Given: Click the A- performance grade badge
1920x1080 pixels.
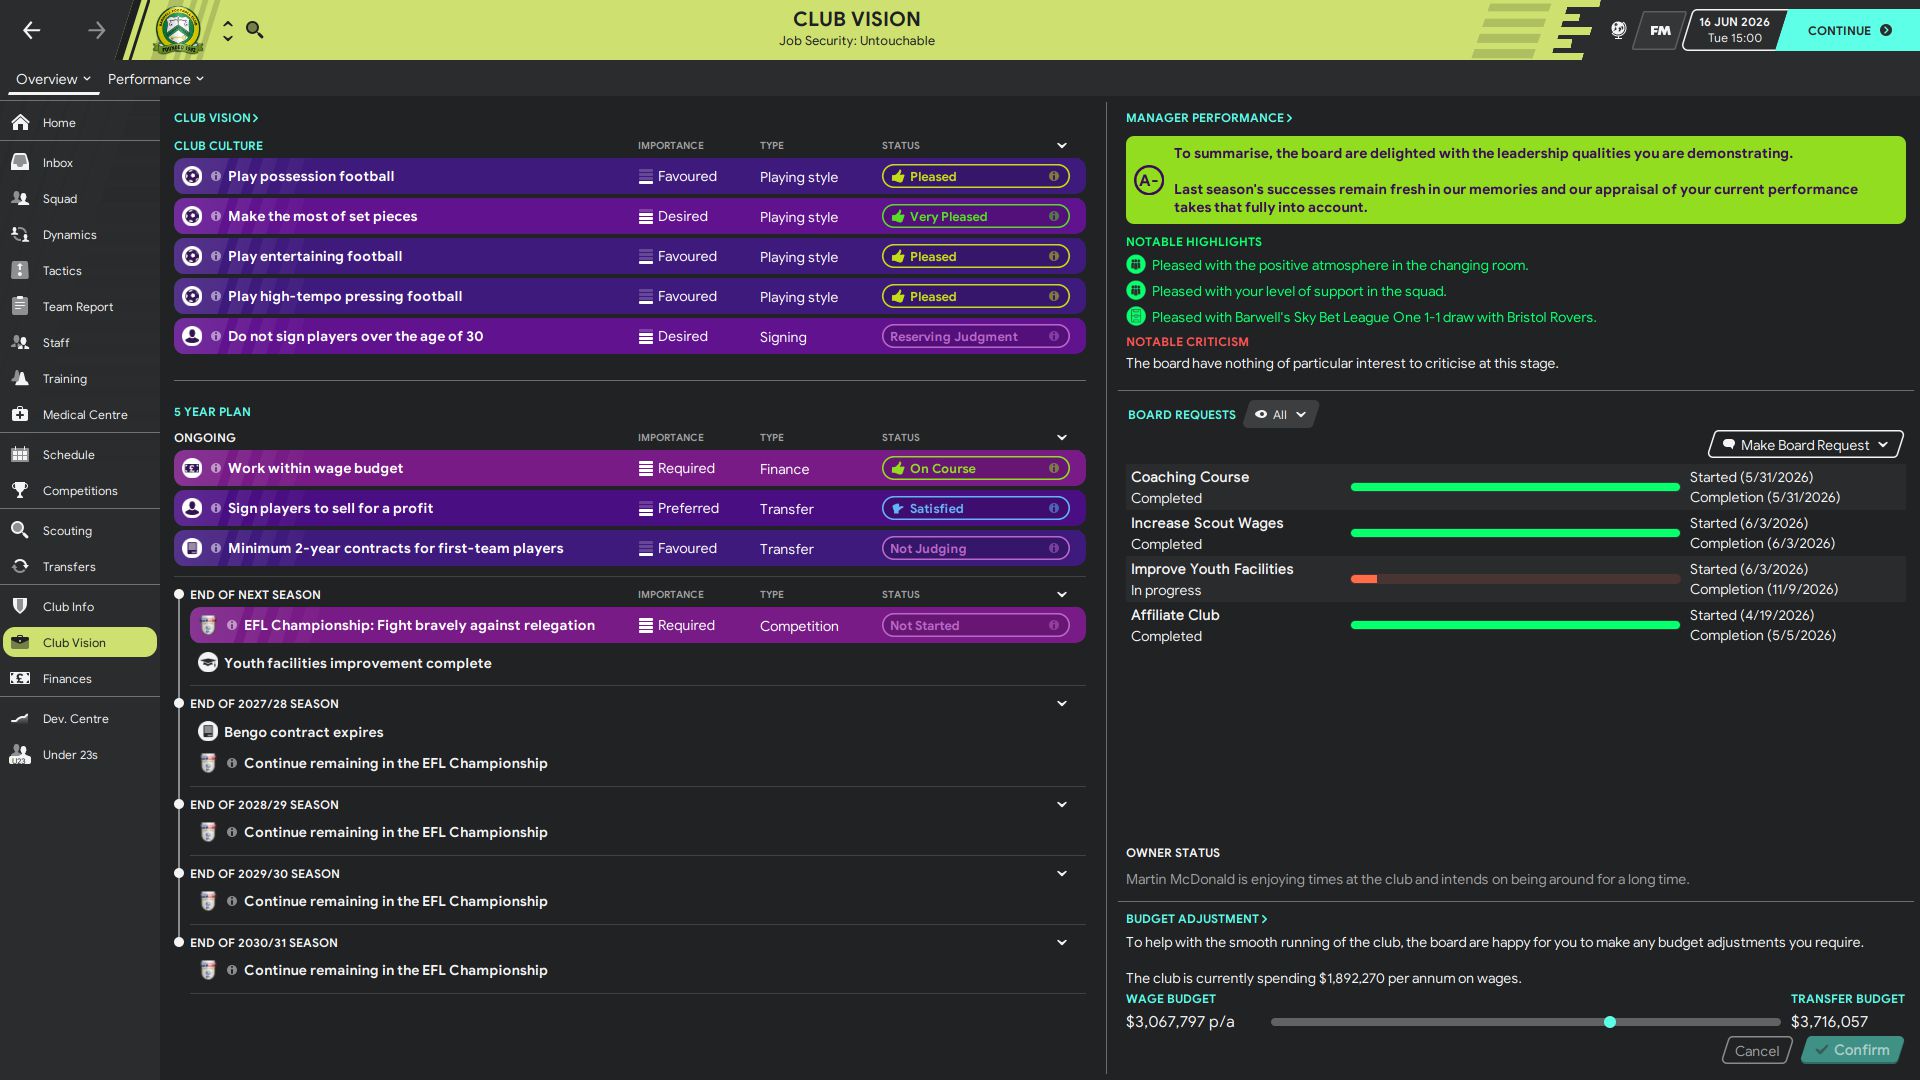Looking at the screenshot, I should coord(1148,180).
